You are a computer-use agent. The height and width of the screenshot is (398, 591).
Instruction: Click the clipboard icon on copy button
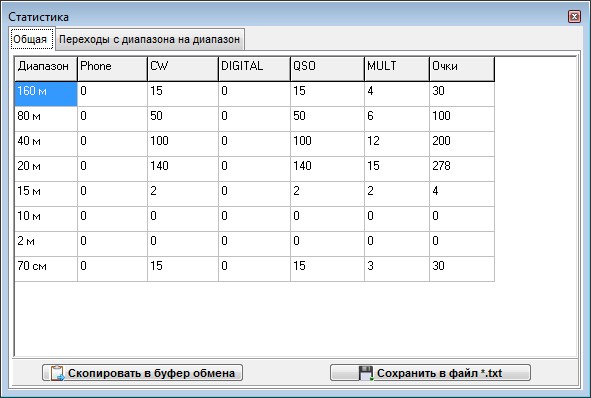(58, 373)
